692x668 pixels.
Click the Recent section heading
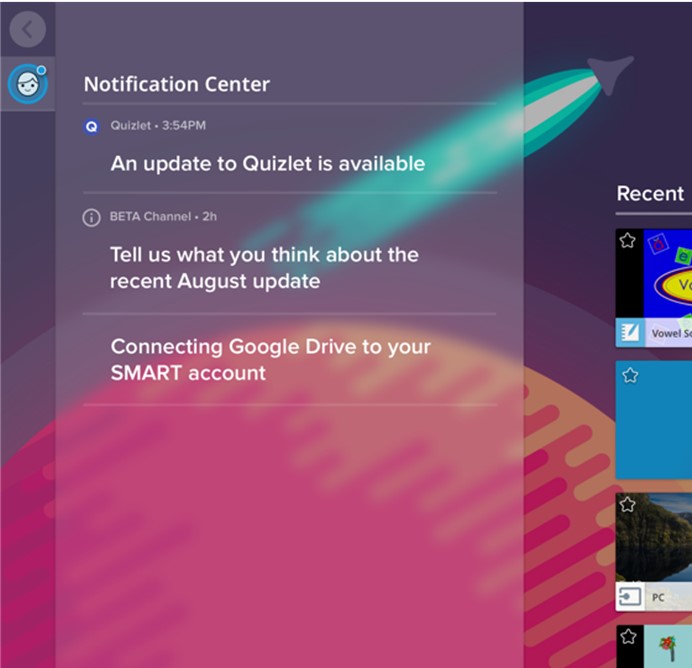(x=650, y=193)
